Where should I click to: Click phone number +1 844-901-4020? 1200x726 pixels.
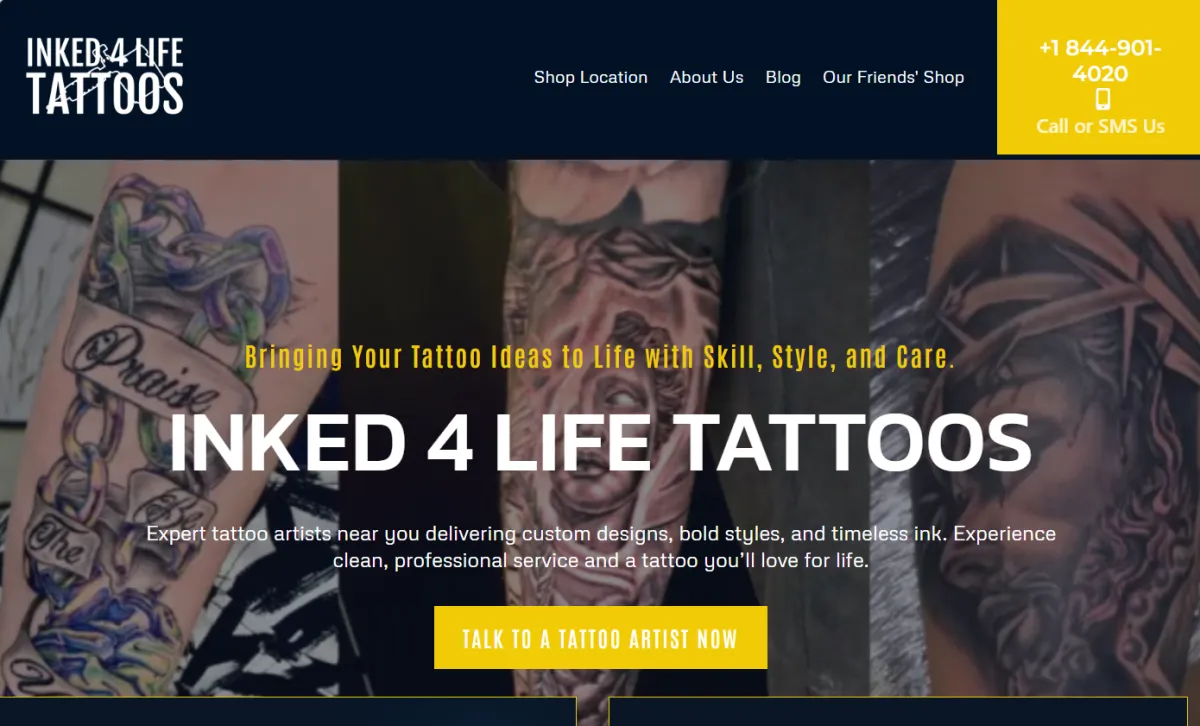pyautogui.click(x=1100, y=61)
